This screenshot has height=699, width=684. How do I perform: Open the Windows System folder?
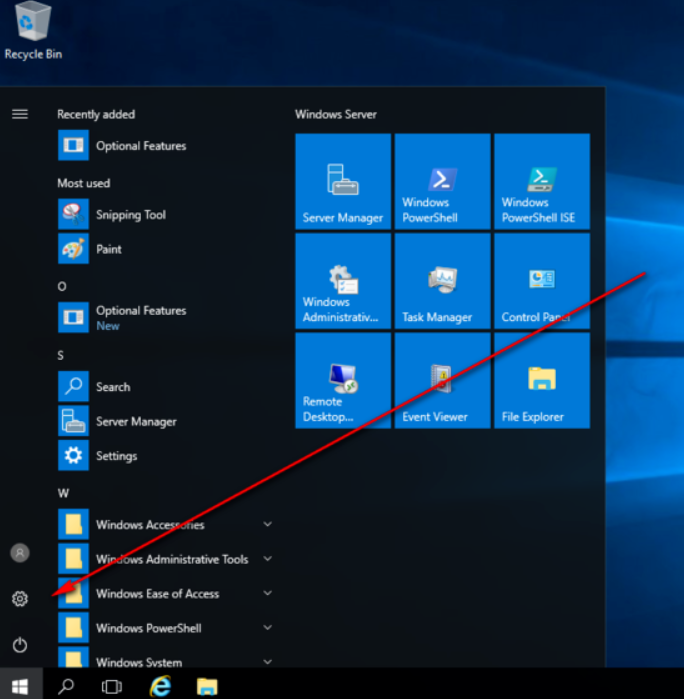coord(167,657)
